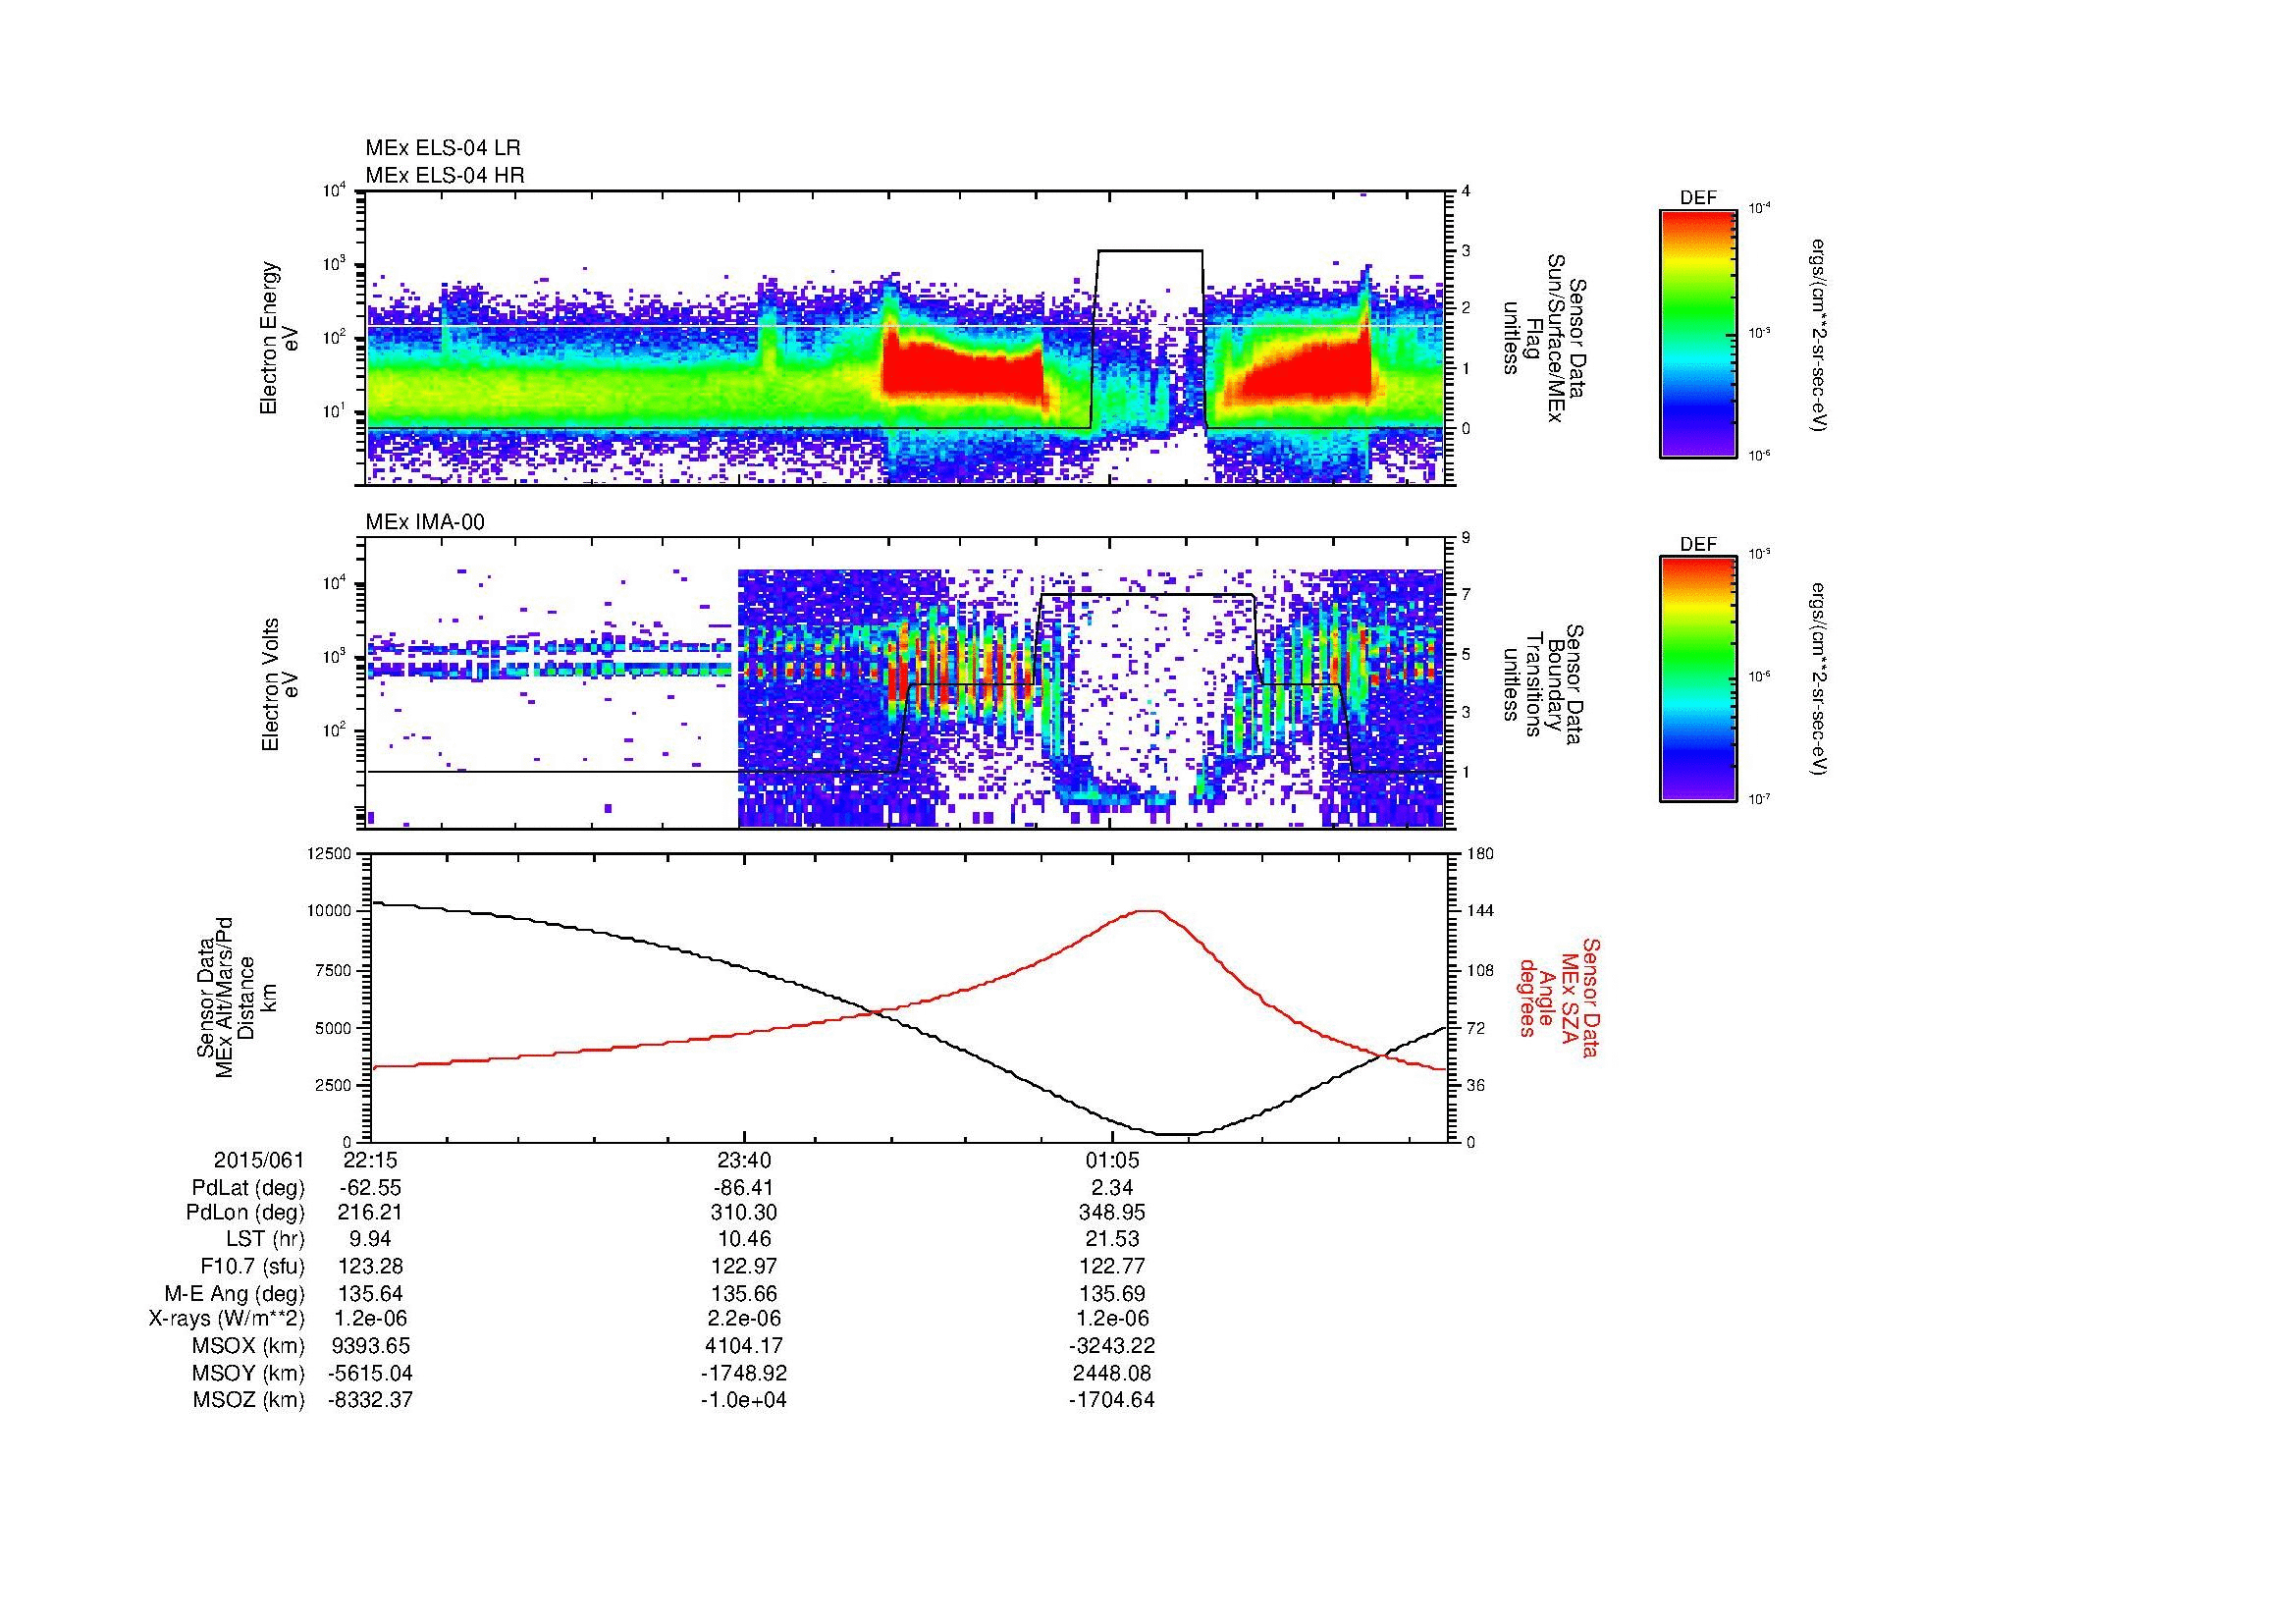Click the 'MEx IMA-00' panel title
Image resolution: width=2296 pixels, height=1623 pixels.
pos(425,523)
